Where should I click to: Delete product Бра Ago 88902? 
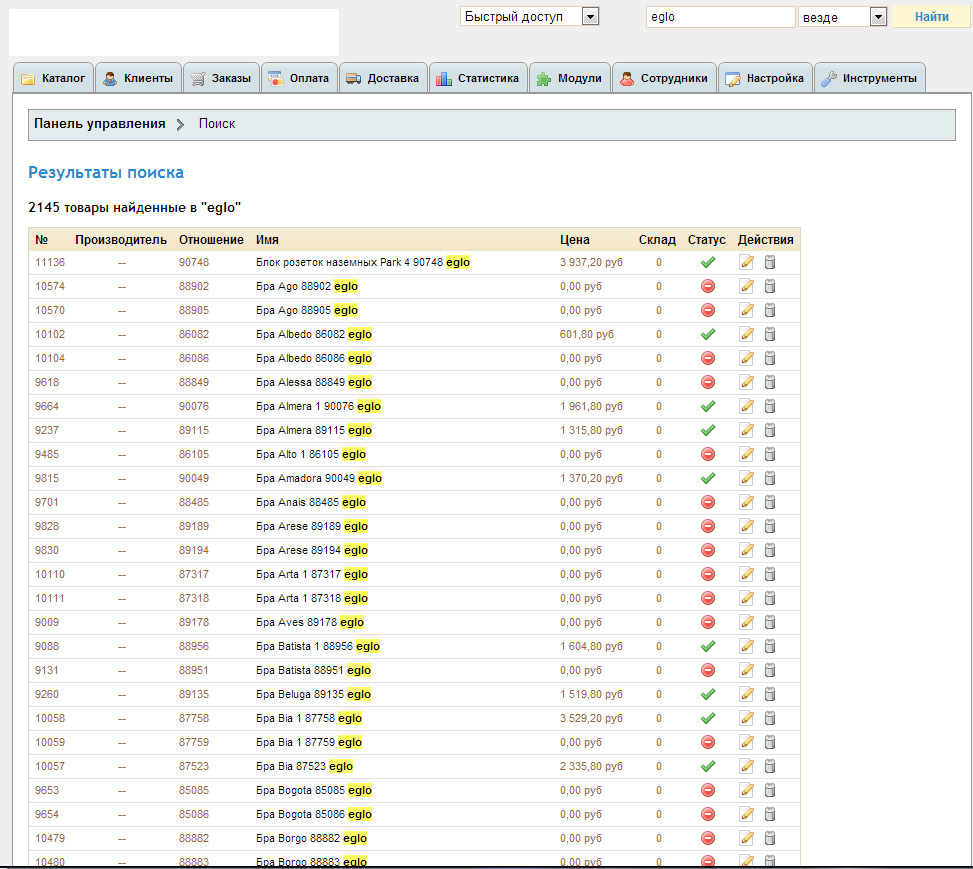(x=770, y=287)
